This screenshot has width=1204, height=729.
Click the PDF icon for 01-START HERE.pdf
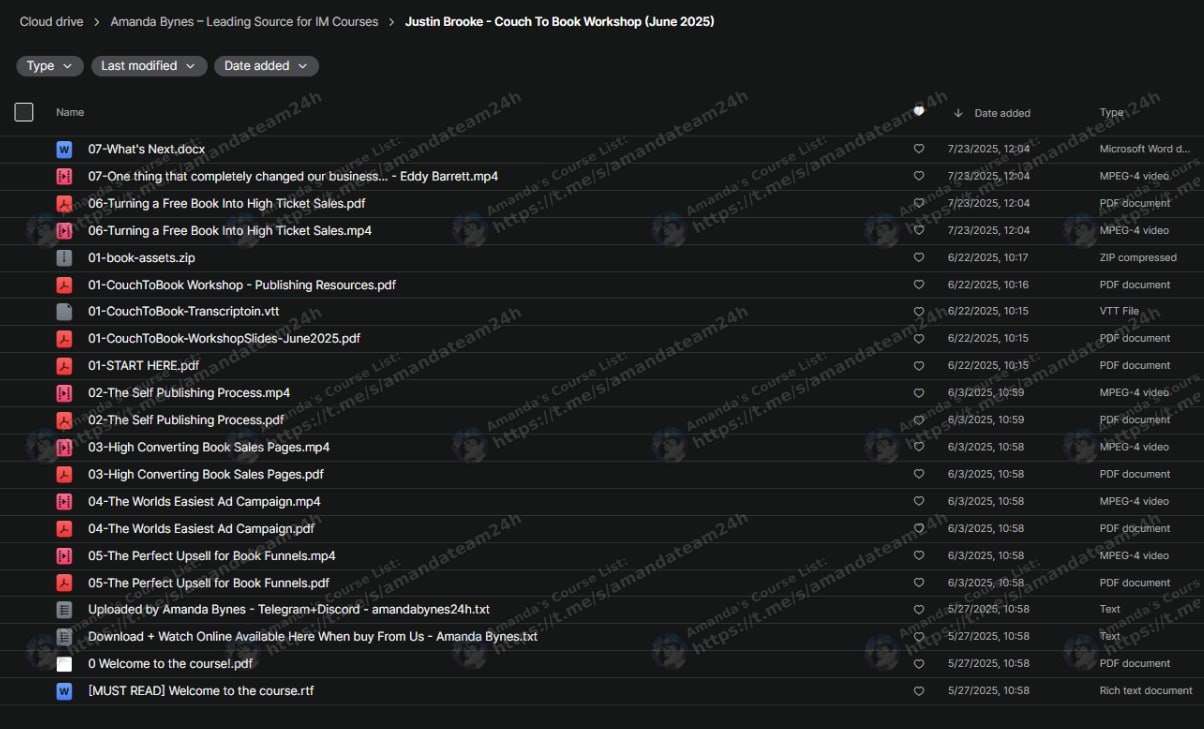pyautogui.click(x=64, y=366)
